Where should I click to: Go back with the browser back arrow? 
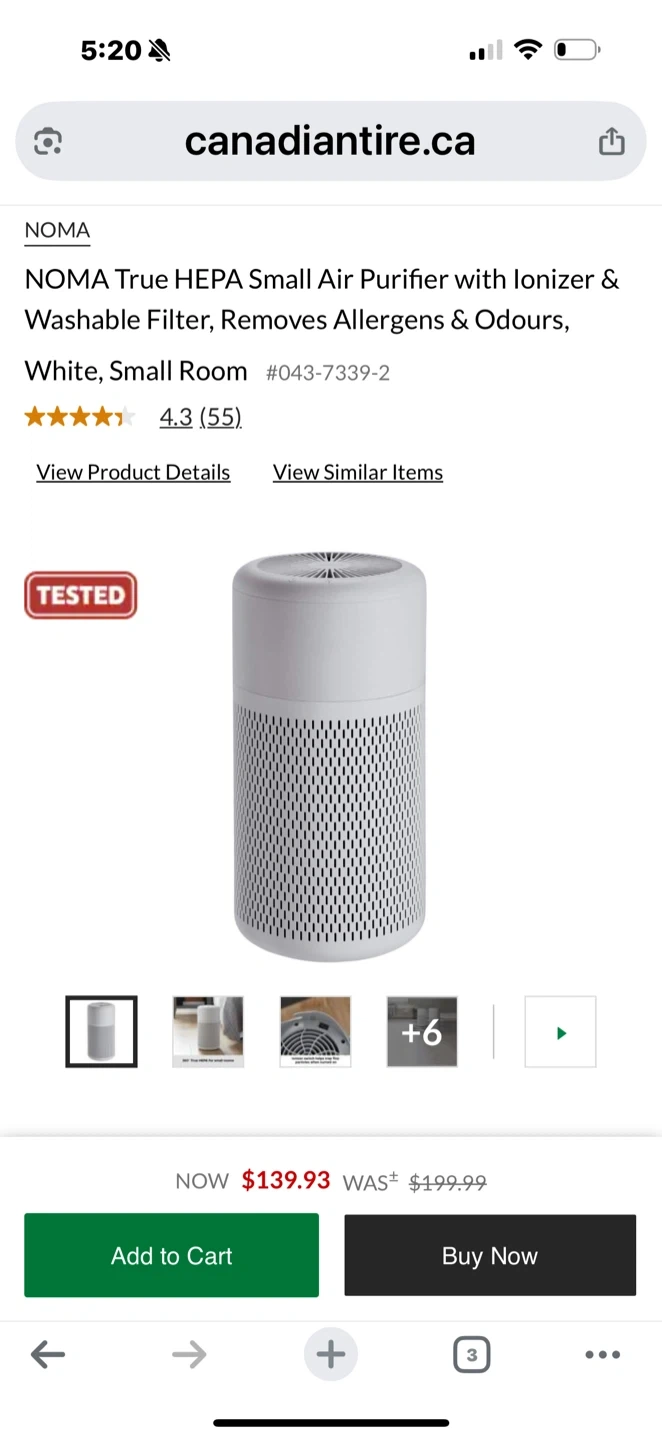pos(48,1355)
